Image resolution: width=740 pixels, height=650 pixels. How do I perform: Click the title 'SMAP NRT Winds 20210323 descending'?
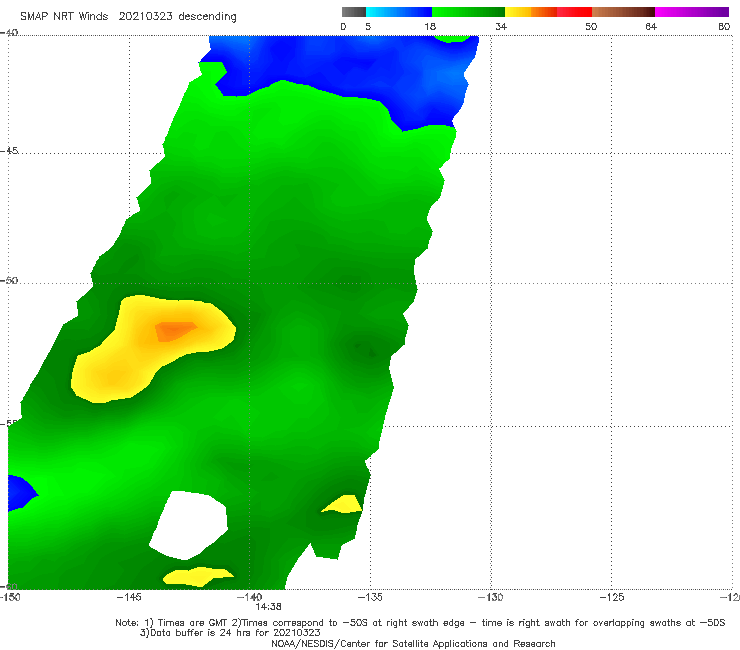128,16
